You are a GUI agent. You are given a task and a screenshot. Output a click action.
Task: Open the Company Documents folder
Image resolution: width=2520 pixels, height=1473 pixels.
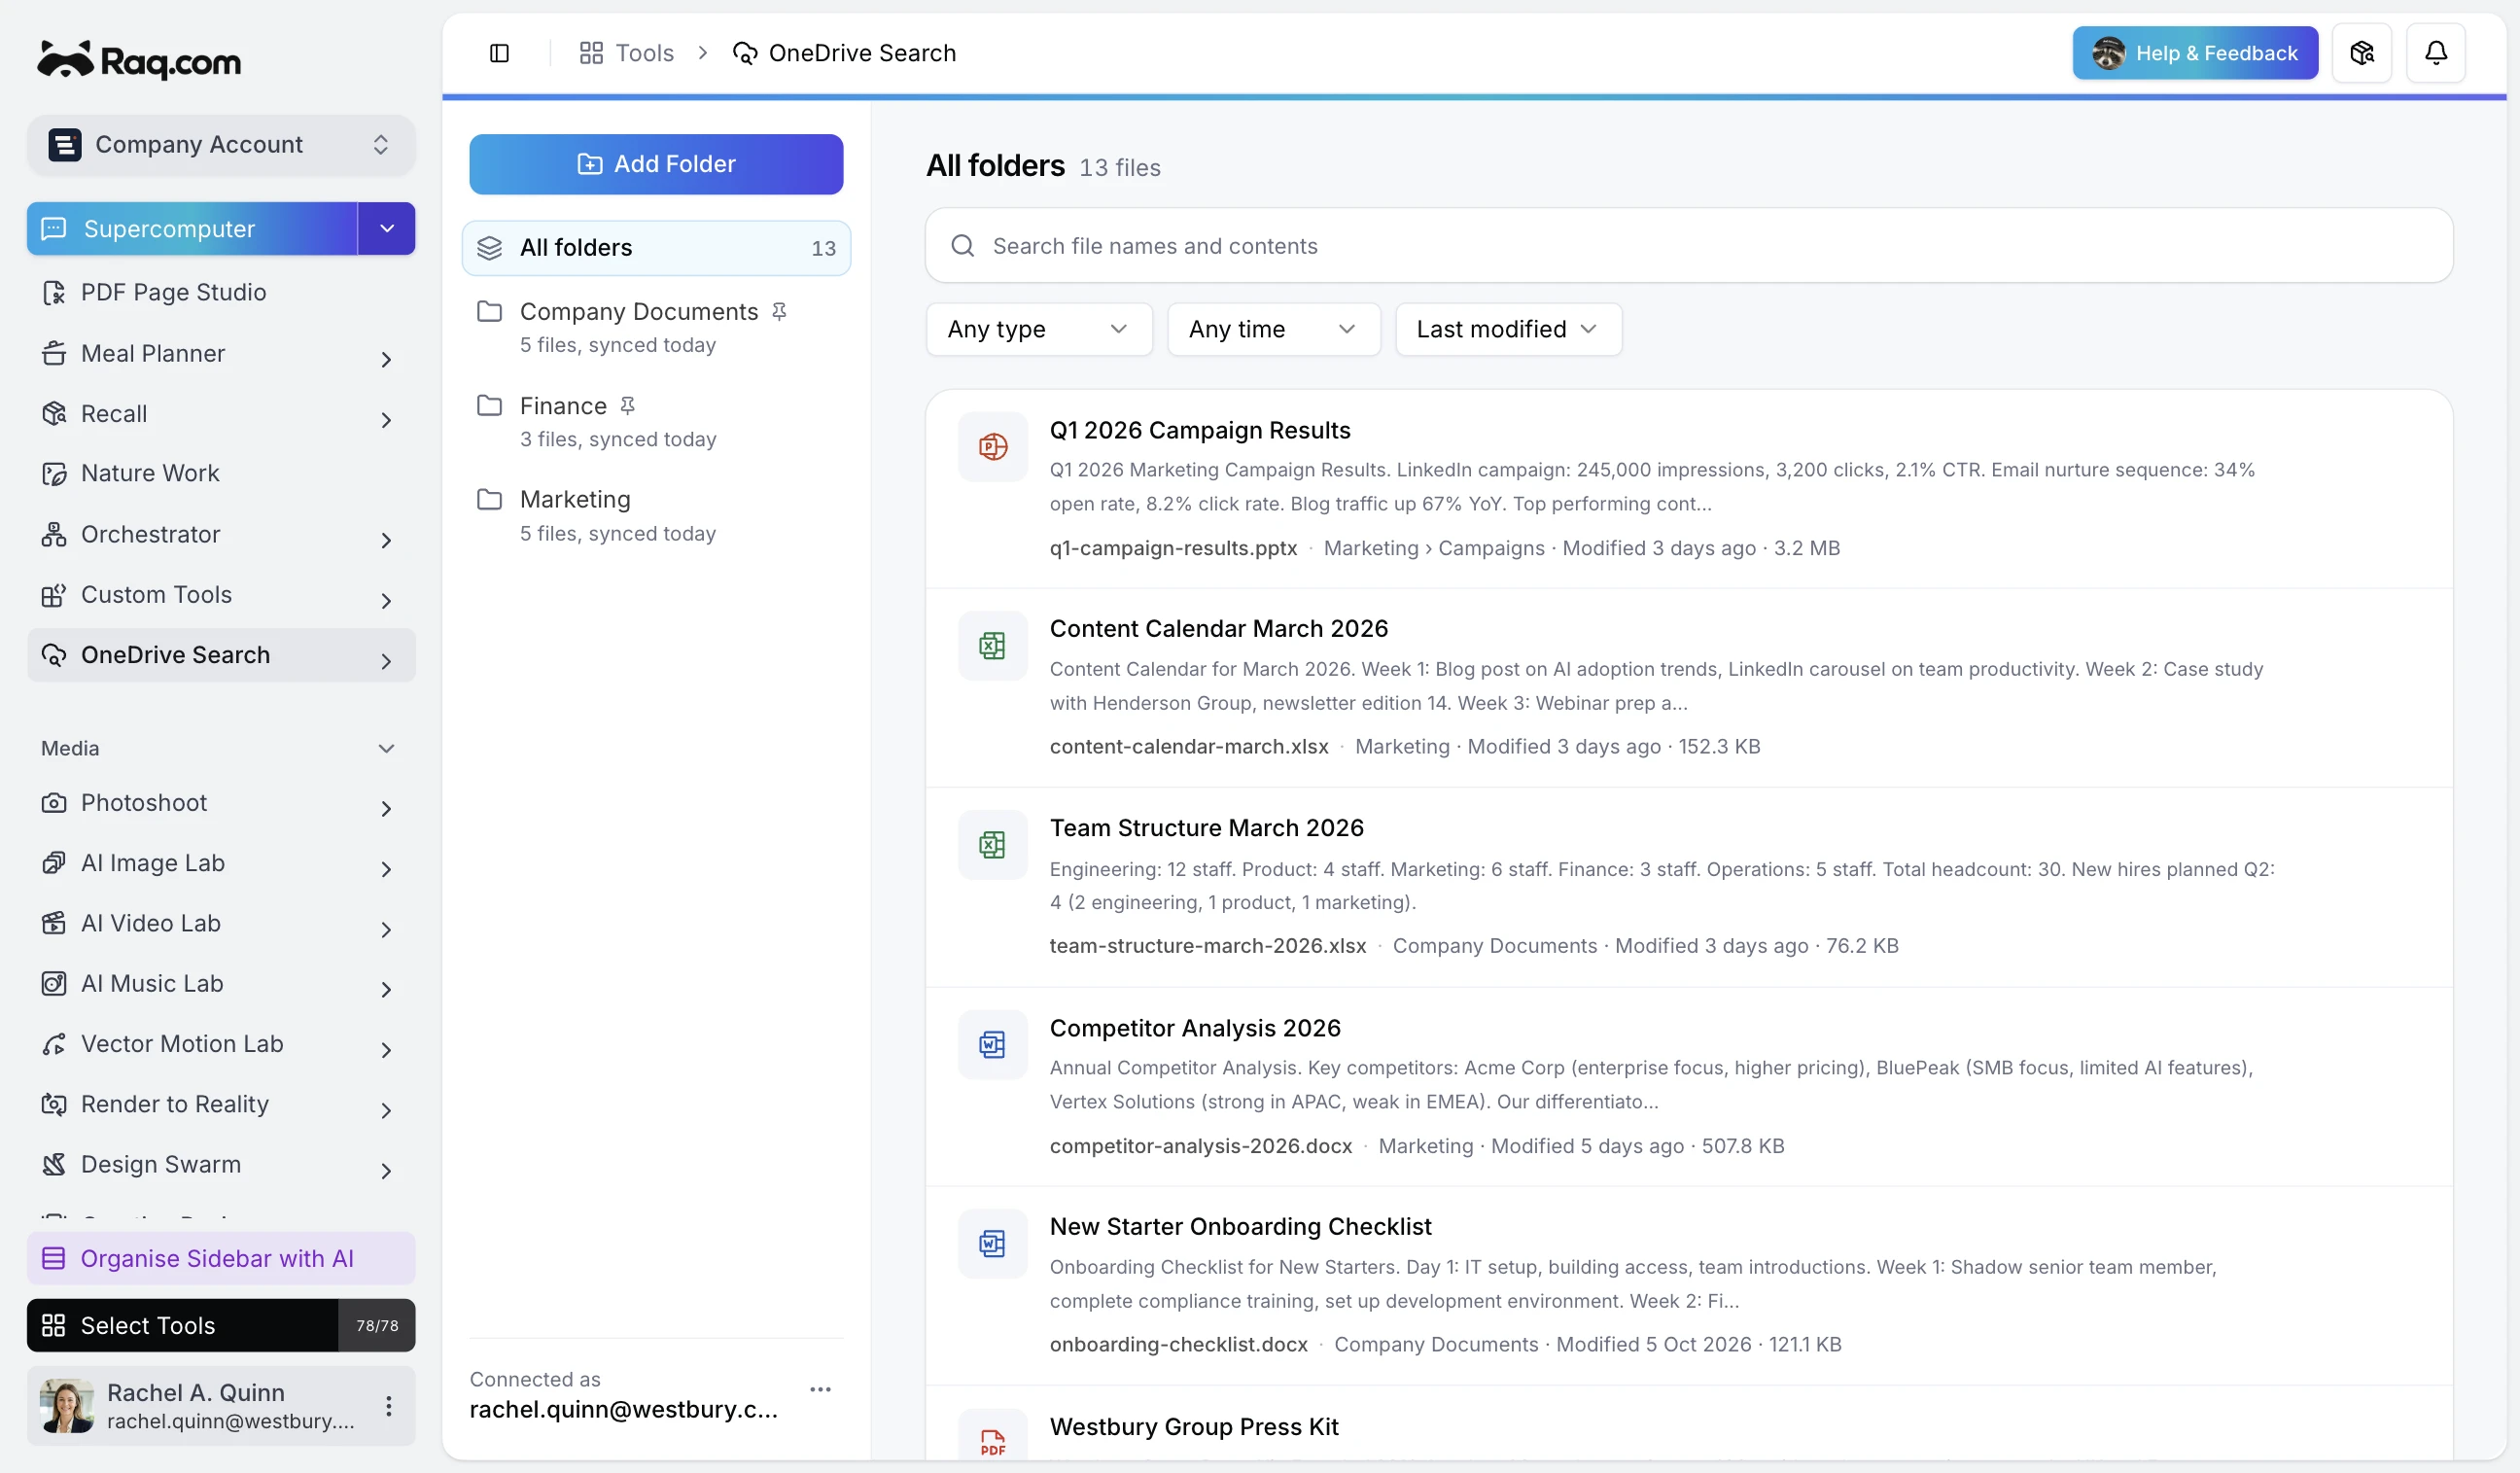coord(656,327)
